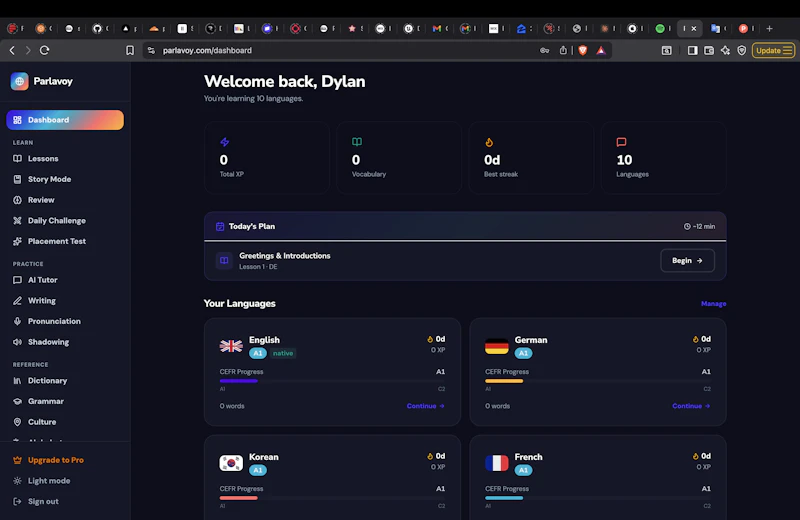The width and height of the screenshot is (800, 520).
Task: Click the browser back arrow
Action: (12, 50)
